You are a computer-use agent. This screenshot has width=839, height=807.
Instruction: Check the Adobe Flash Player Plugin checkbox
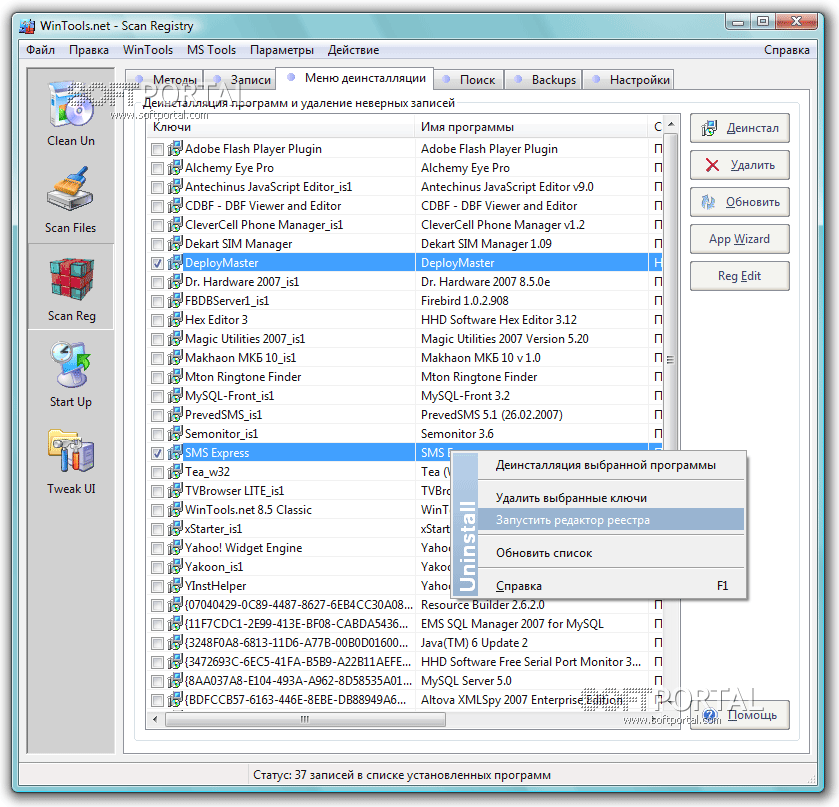(157, 149)
